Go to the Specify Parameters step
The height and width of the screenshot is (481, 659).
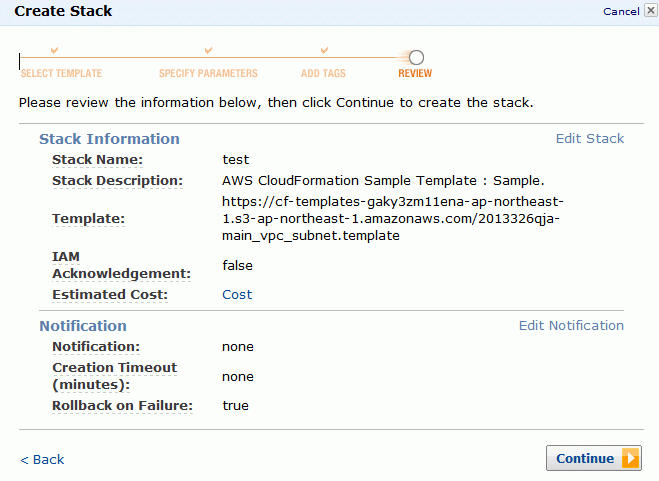208,73
